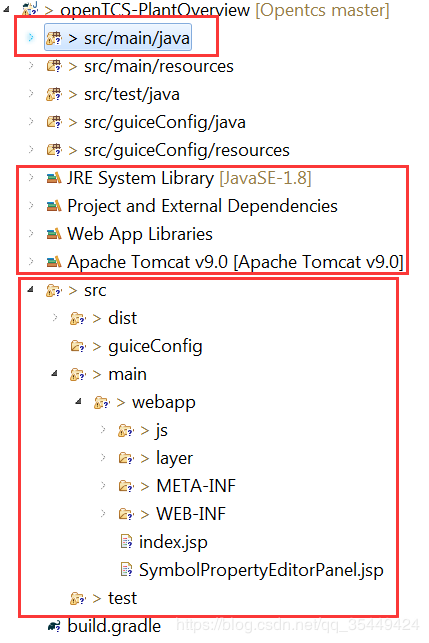The width and height of the screenshot is (429, 643).
Task: Collapse the src folder tree node
Action: click(x=30, y=290)
